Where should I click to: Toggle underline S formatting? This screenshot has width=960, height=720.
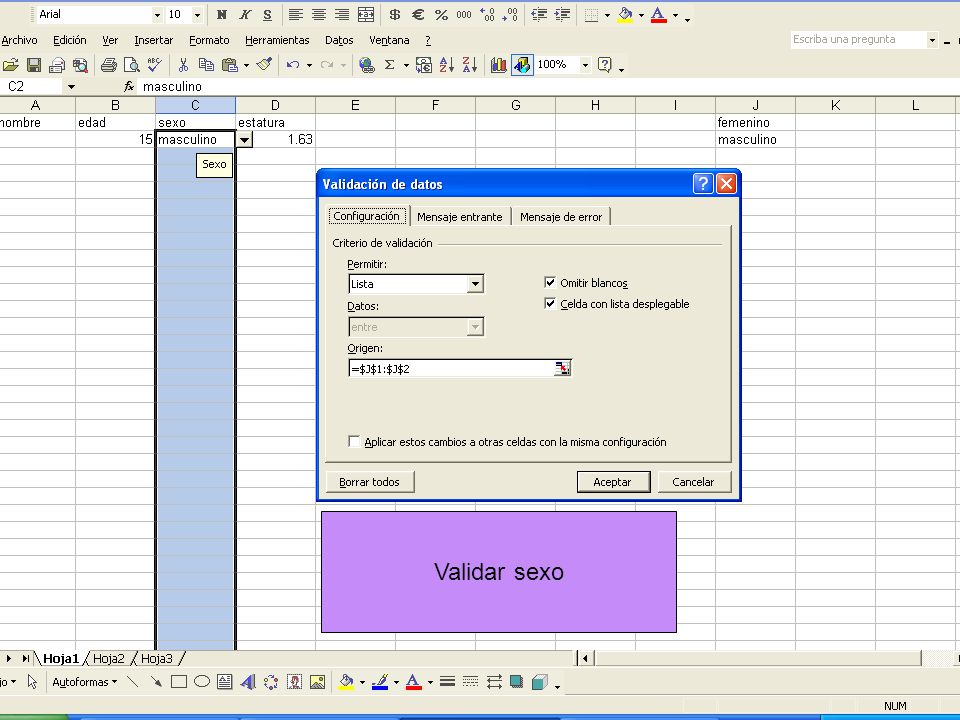coord(268,15)
